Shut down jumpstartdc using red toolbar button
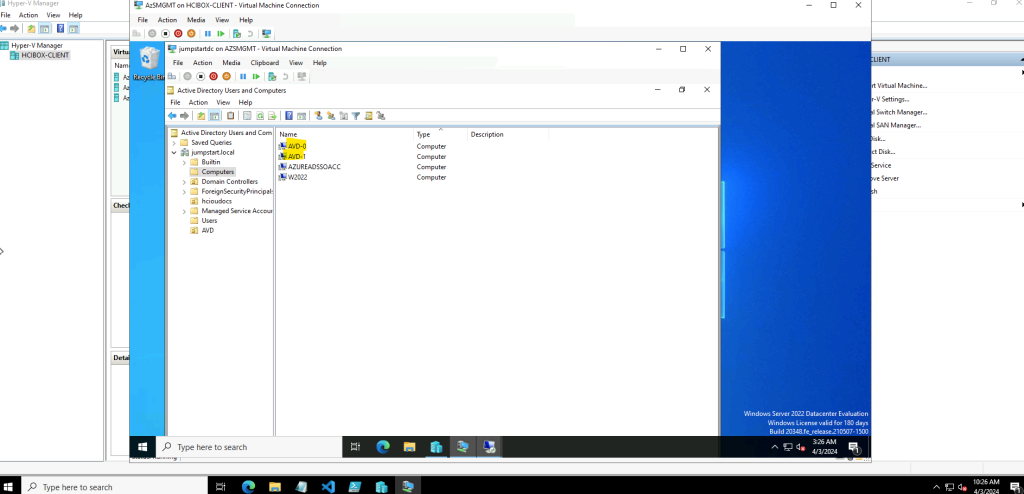Image resolution: width=1024 pixels, height=494 pixels. (213, 76)
